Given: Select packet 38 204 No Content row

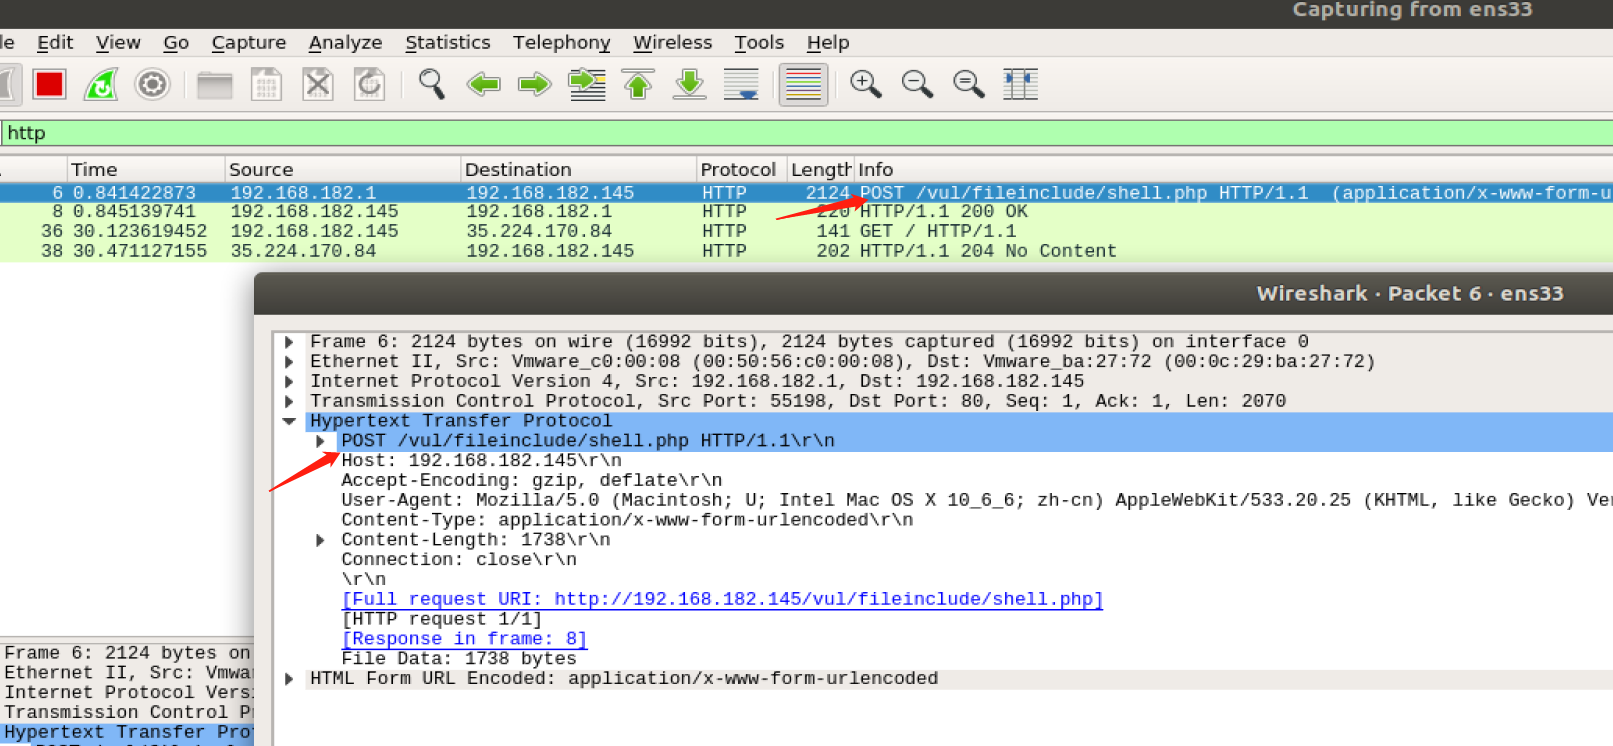Looking at the screenshot, I should [x=806, y=251].
